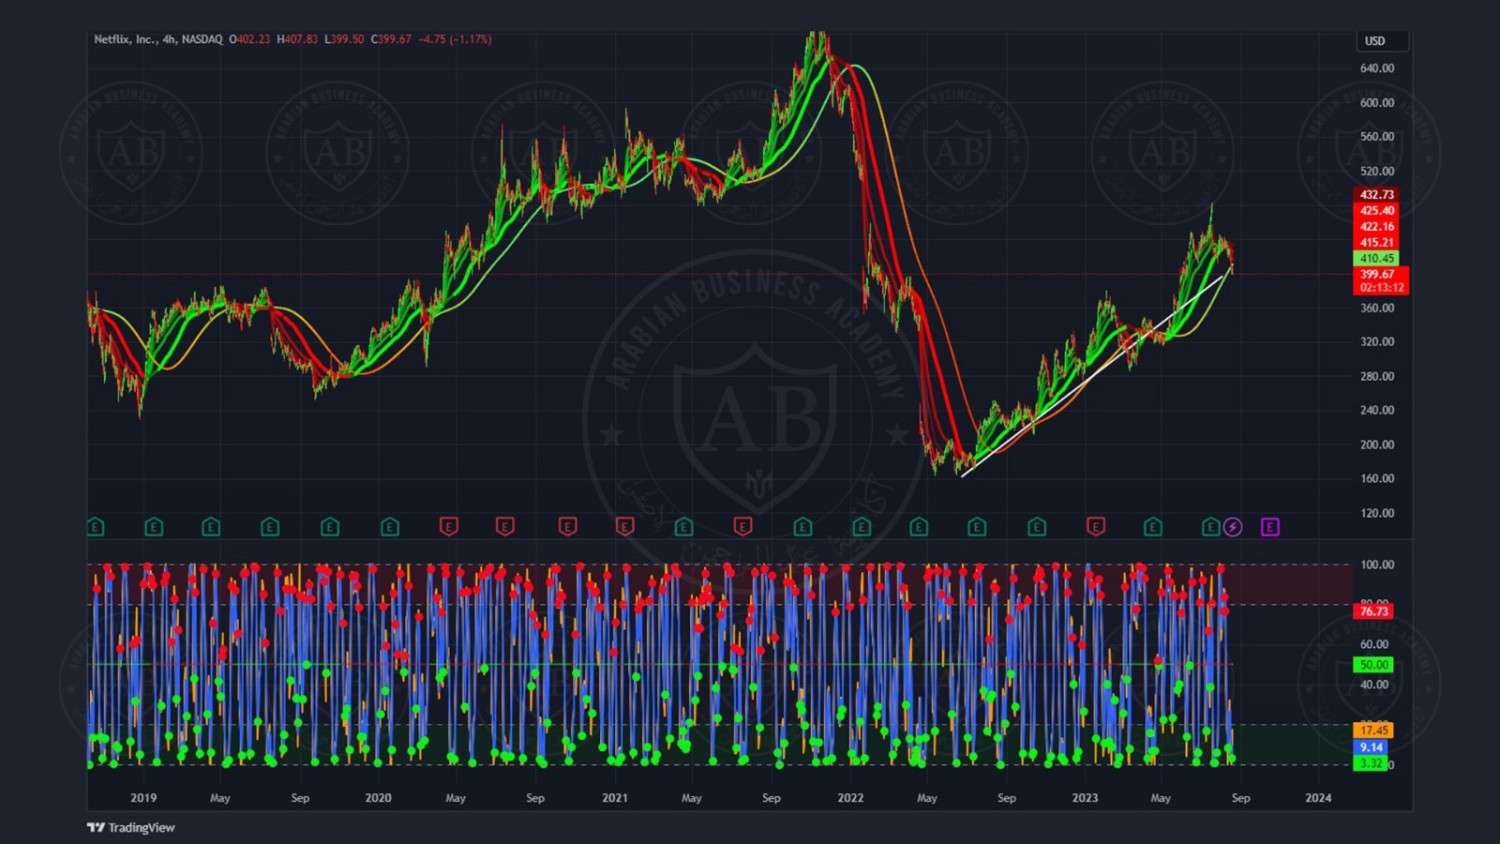Click the oscillator value label 76.73

(x=1373, y=611)
